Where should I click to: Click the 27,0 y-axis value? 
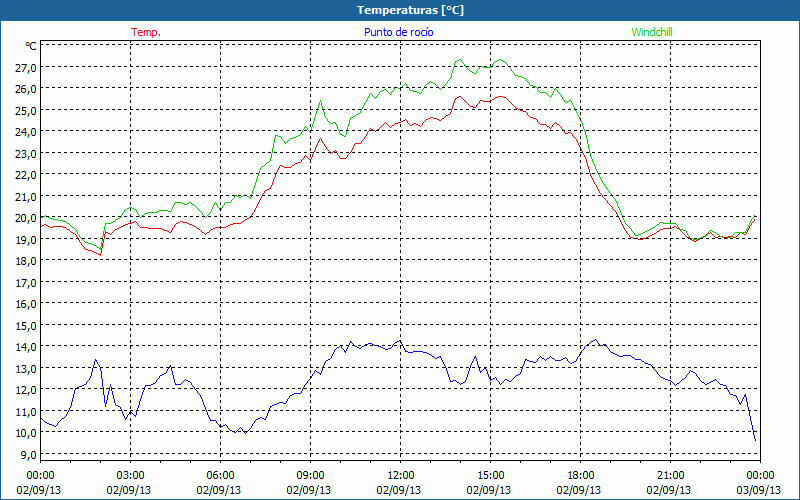pos(27,68)
